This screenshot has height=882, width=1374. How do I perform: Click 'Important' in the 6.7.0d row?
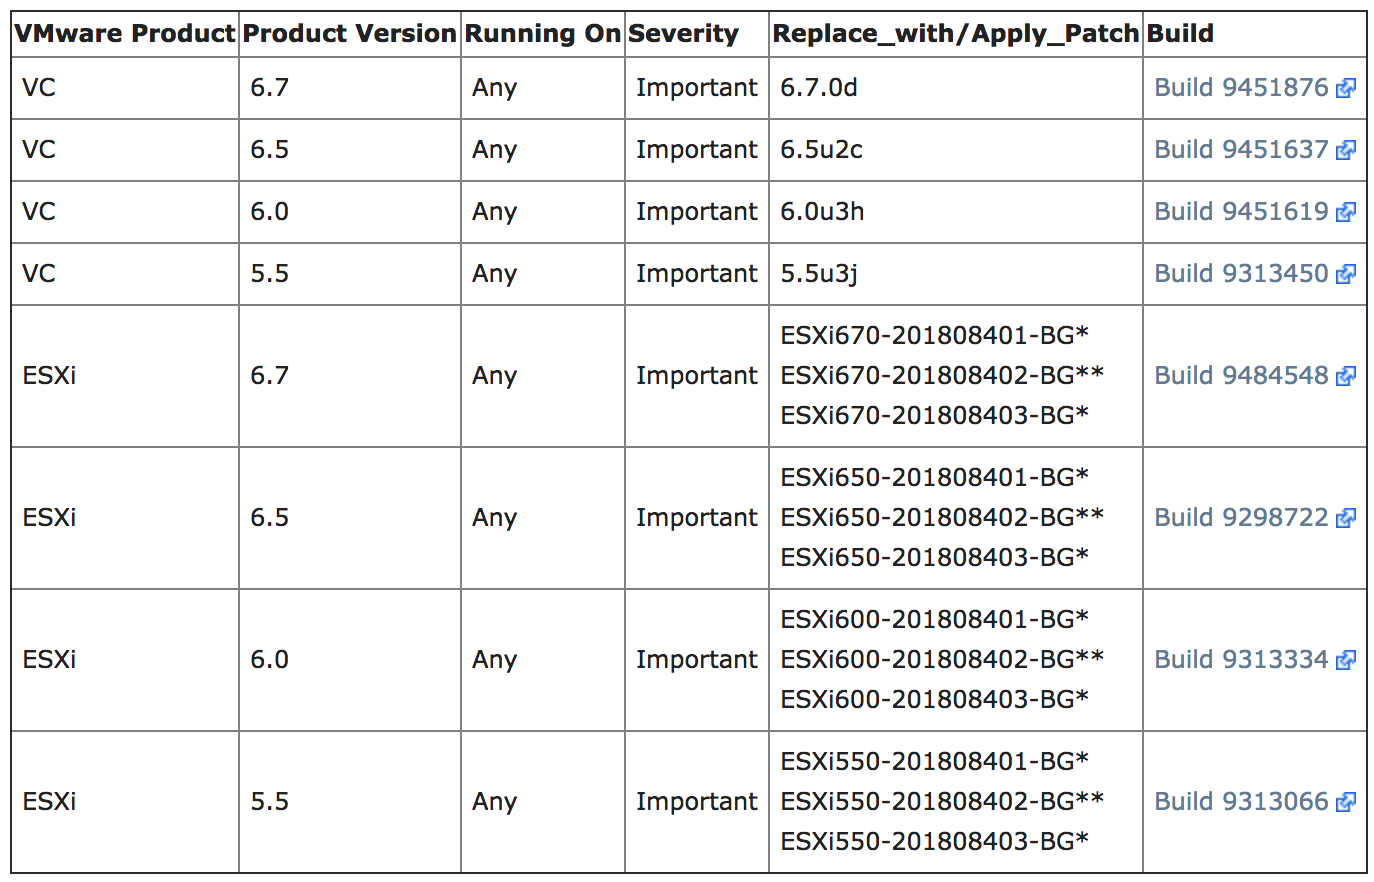point(697,88)
